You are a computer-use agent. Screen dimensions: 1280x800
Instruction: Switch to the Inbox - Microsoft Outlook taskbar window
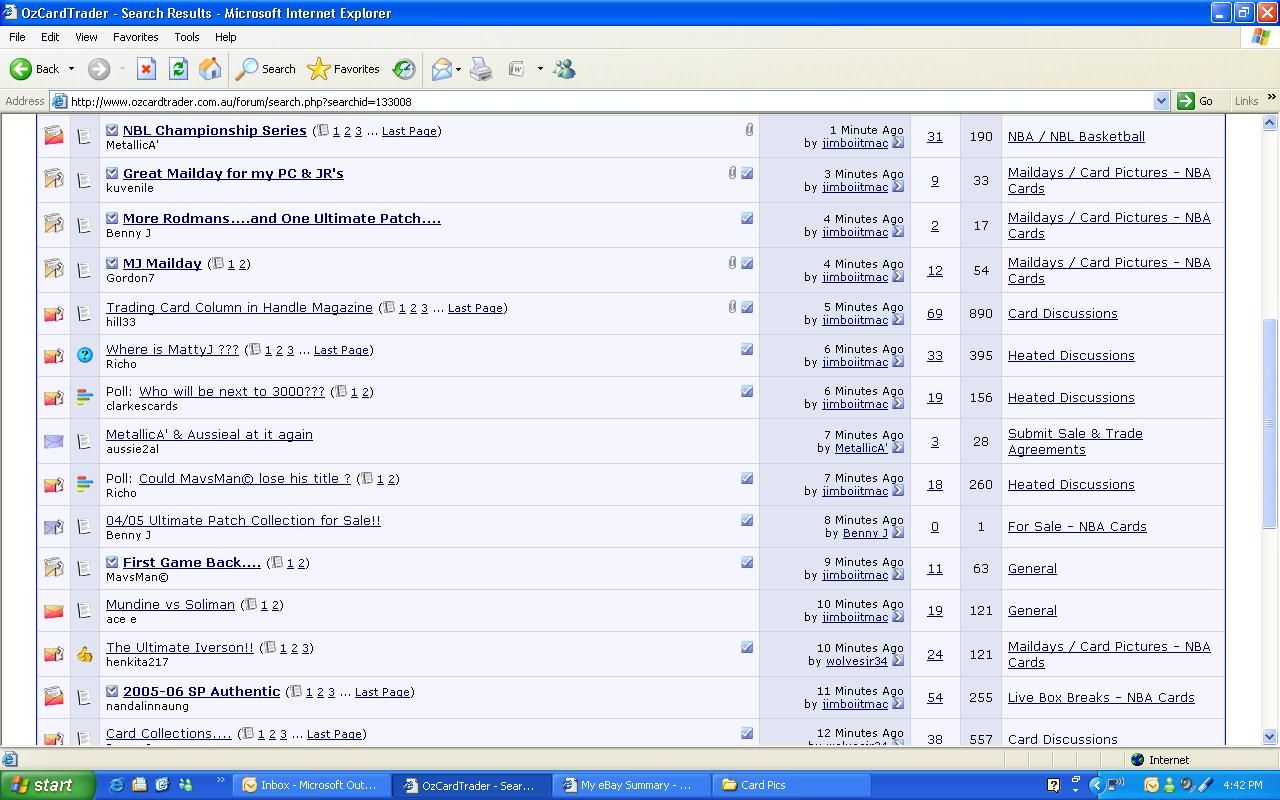point(311,785)
